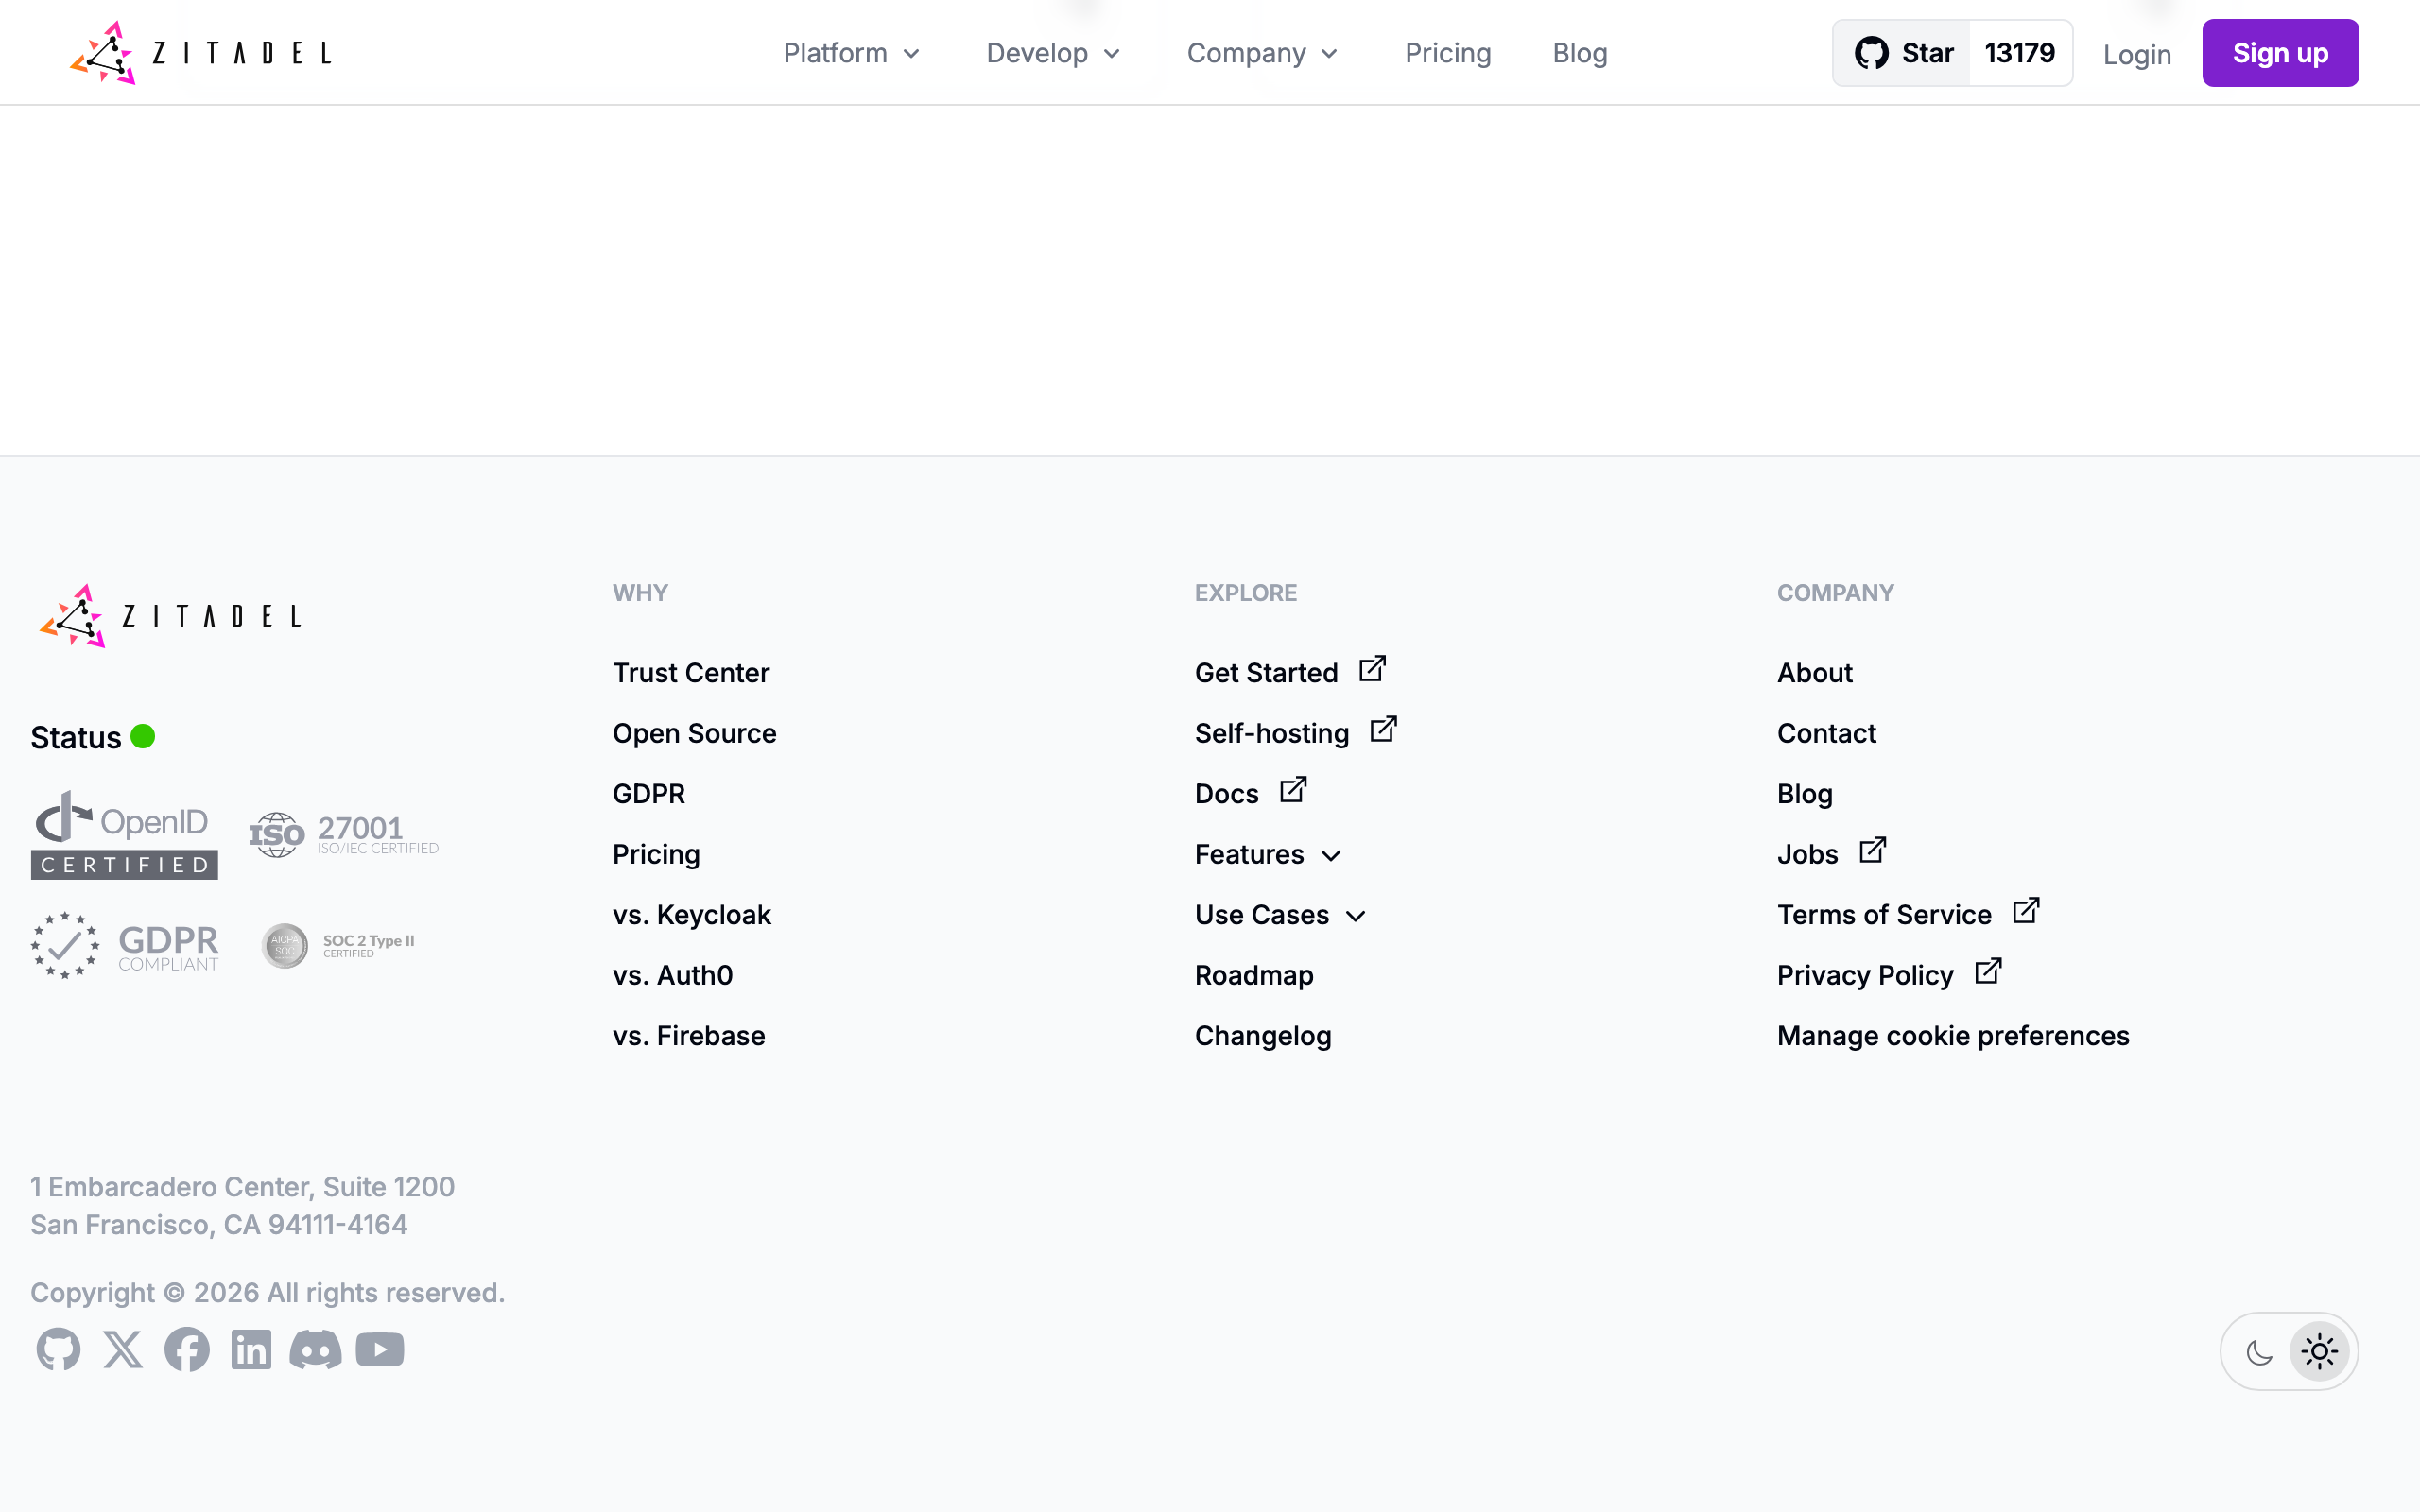
Task: Open the Discord social icon
Action: 315,1350
